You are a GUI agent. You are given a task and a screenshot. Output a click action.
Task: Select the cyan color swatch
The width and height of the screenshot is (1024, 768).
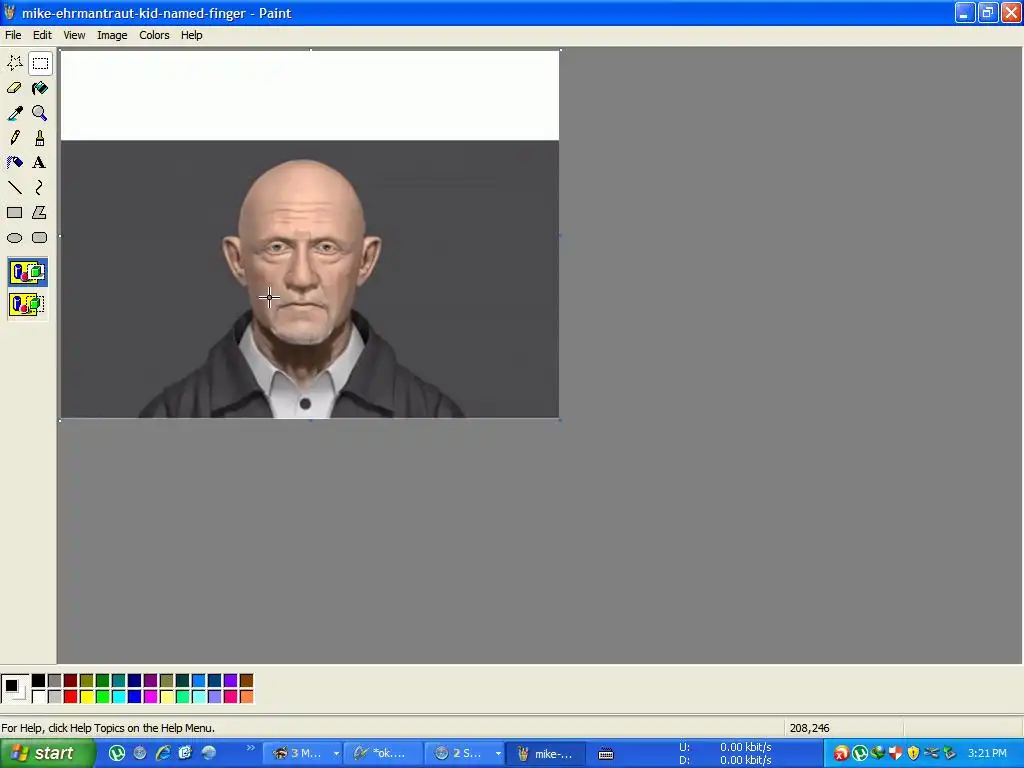118,697
